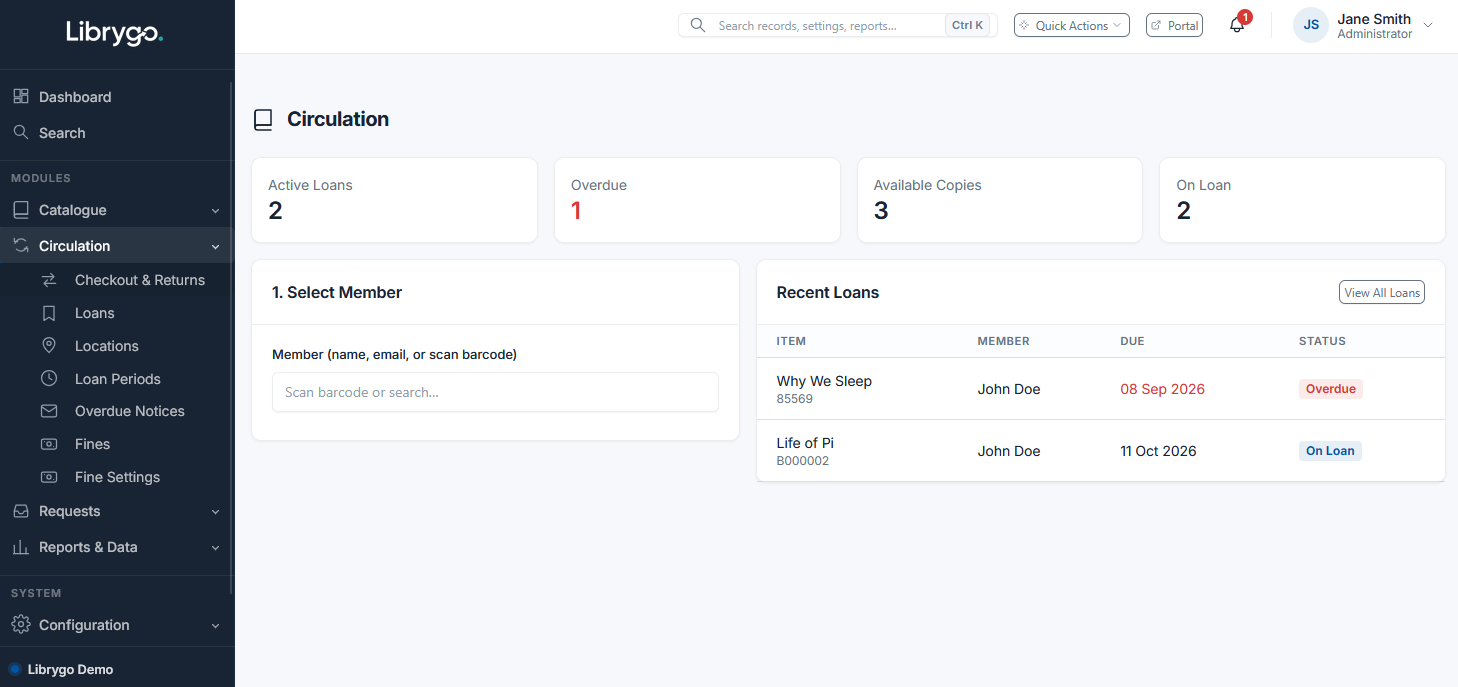This screenshot has height=687, width=1458.
Task: Click the Loan Periods clock icon
Action: [x=49, y=379]
